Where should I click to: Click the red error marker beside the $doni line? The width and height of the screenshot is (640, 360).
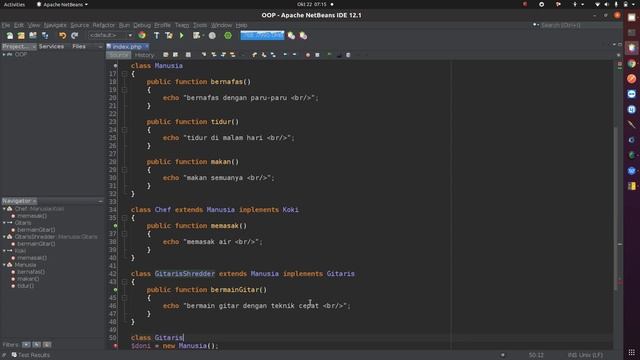(116, 346)
